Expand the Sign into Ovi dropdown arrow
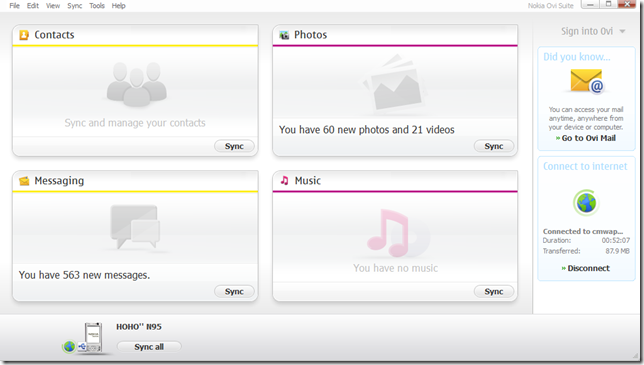Viewport: 644px width, 365px height. click(622, 32)
